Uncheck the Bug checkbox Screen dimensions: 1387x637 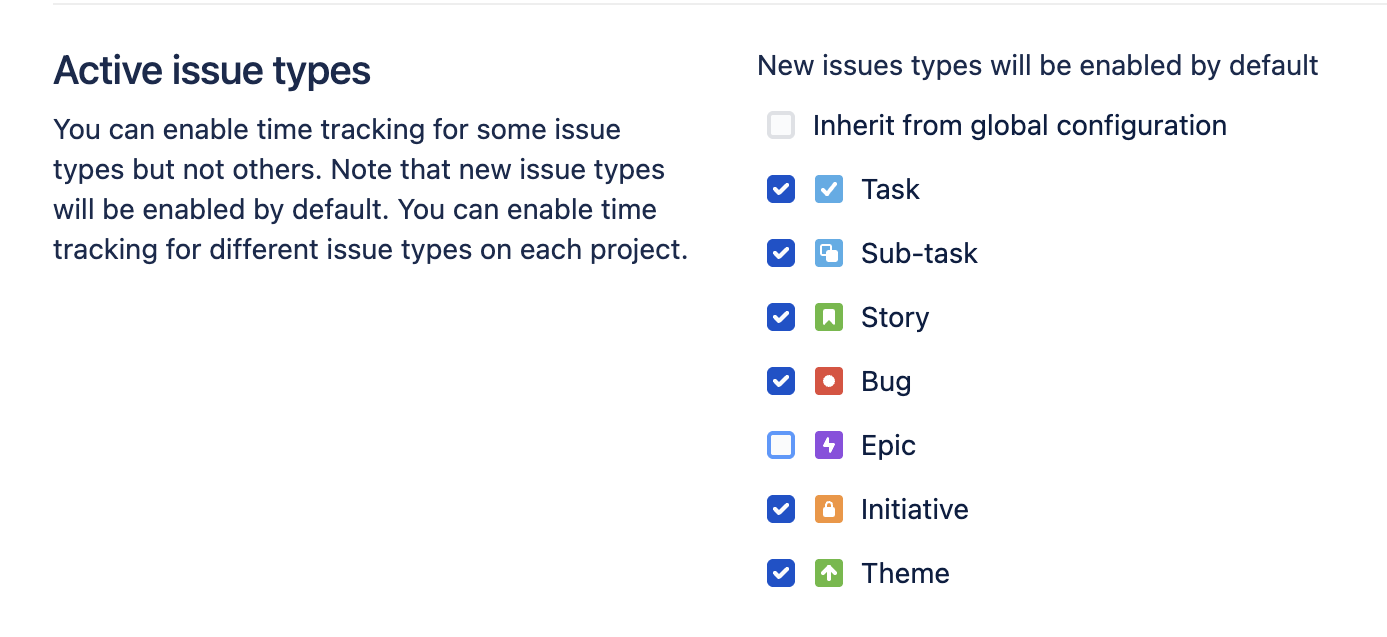pyautogui.click(x=781, y=381)
